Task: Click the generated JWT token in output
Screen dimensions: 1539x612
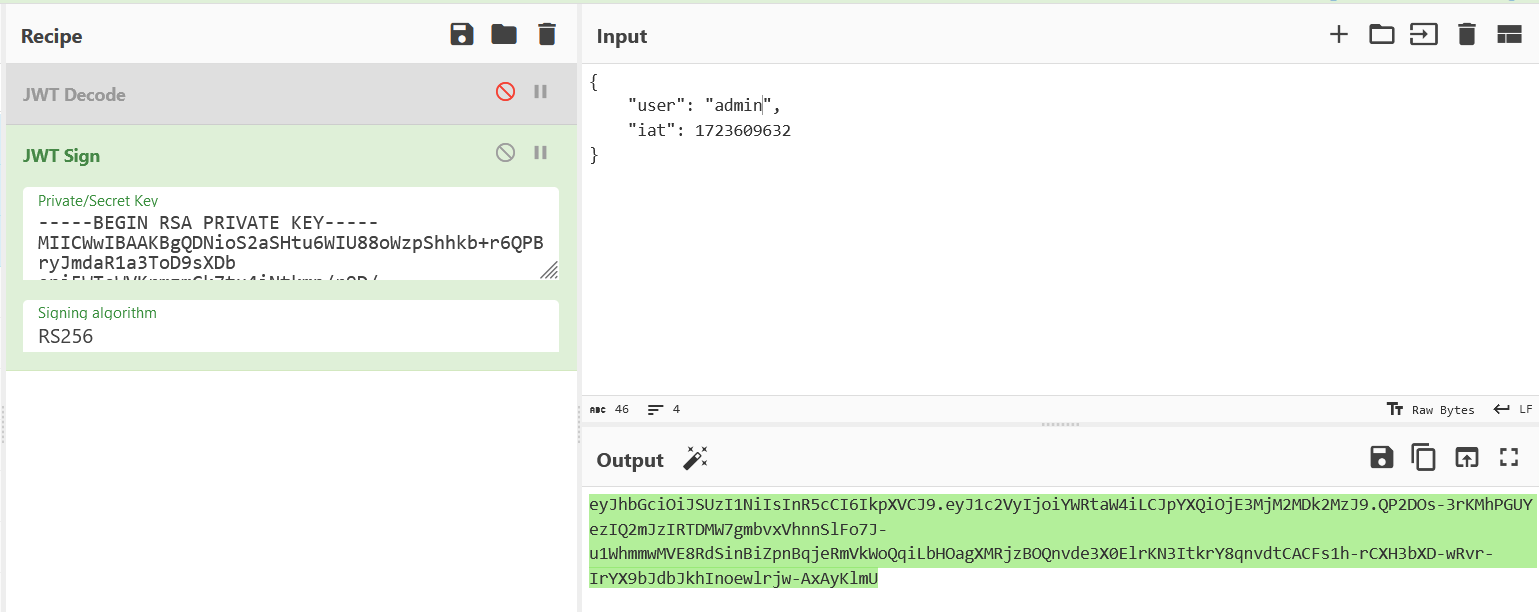Action: click(1060, 541)
